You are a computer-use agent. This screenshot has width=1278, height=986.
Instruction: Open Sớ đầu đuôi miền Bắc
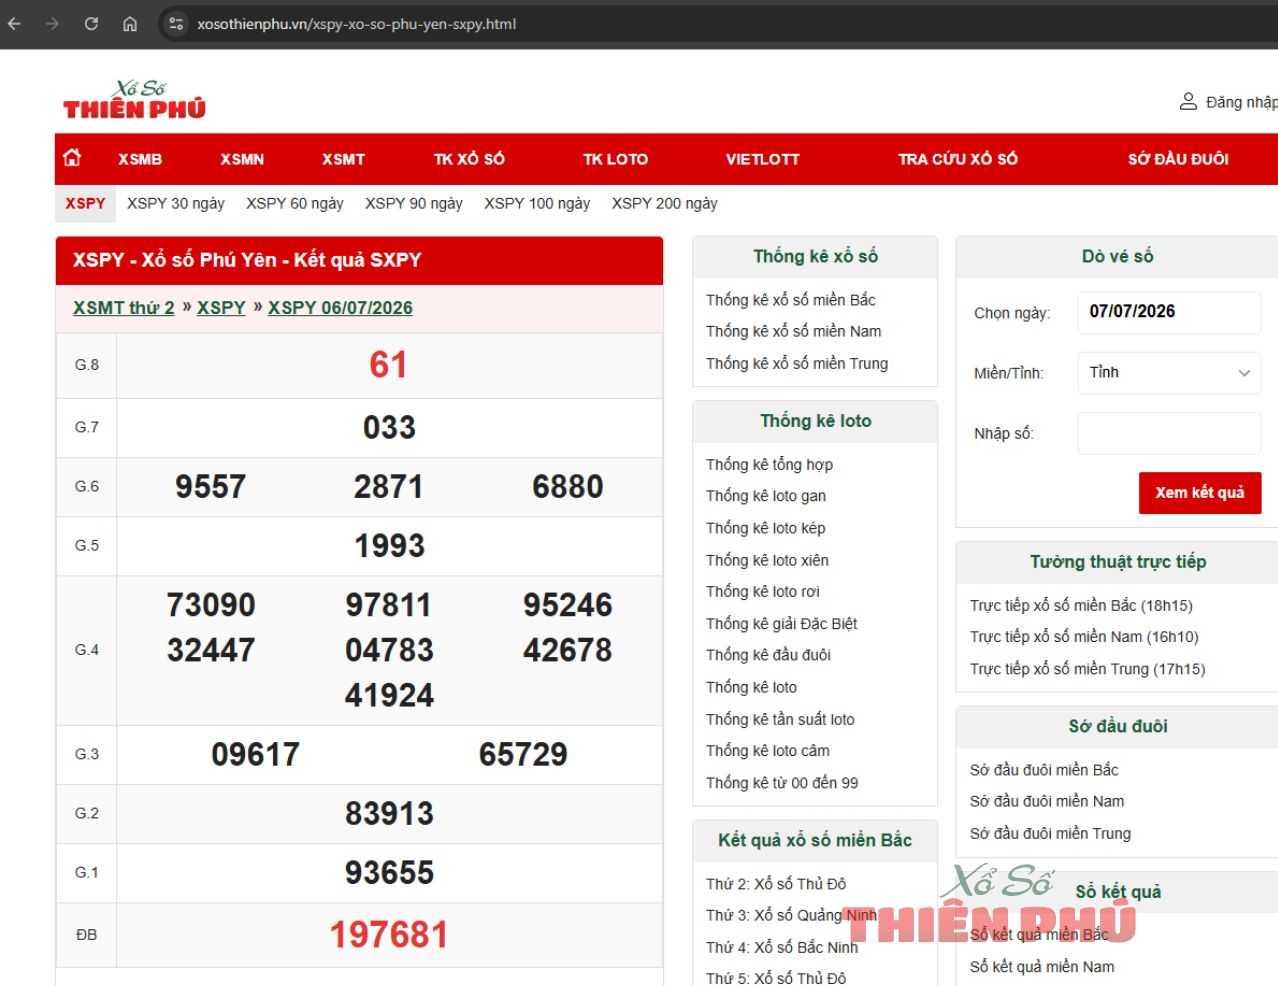(1044, 770)
